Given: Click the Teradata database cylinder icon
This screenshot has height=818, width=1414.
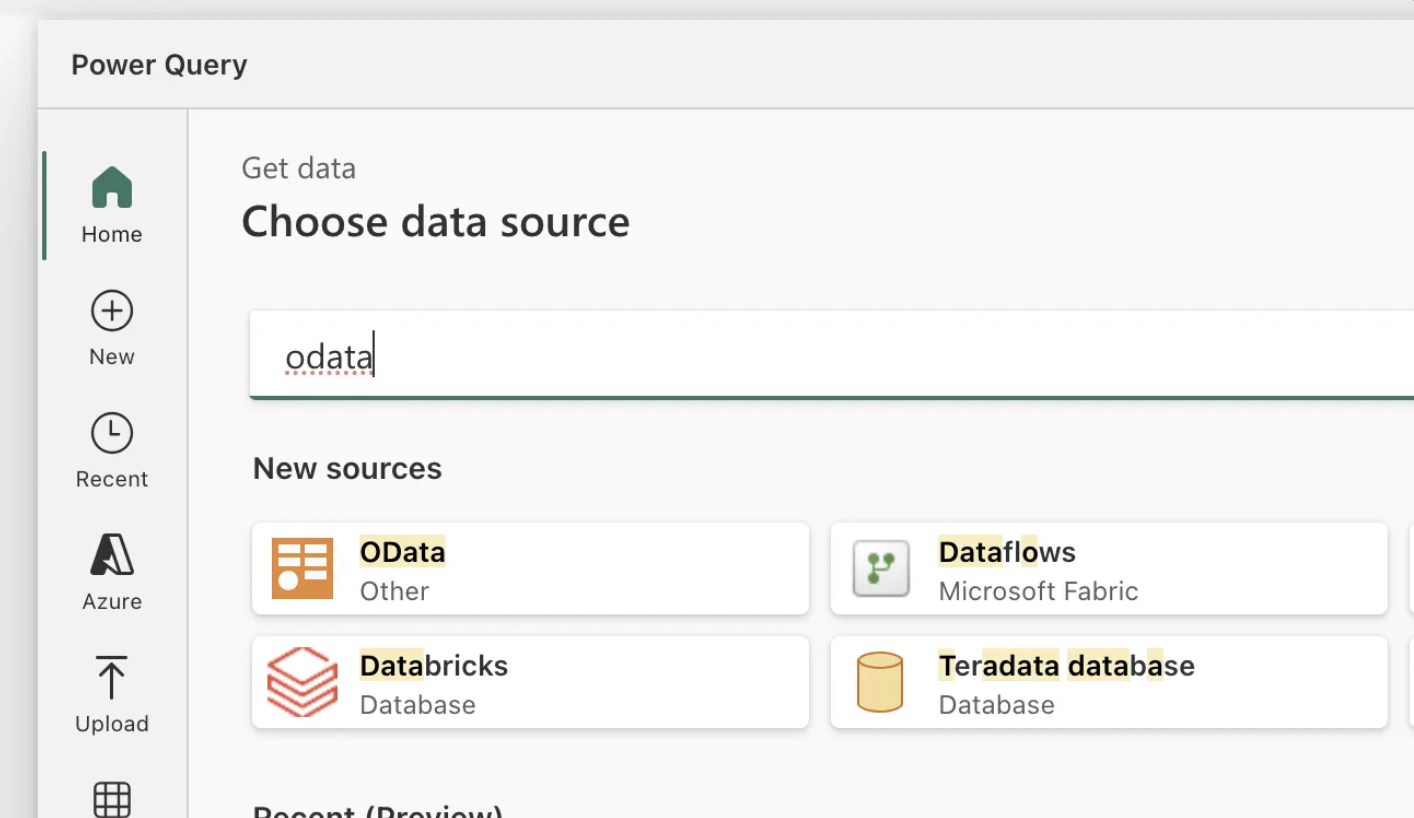Looking at the screenshot, I should click(880, 682).
